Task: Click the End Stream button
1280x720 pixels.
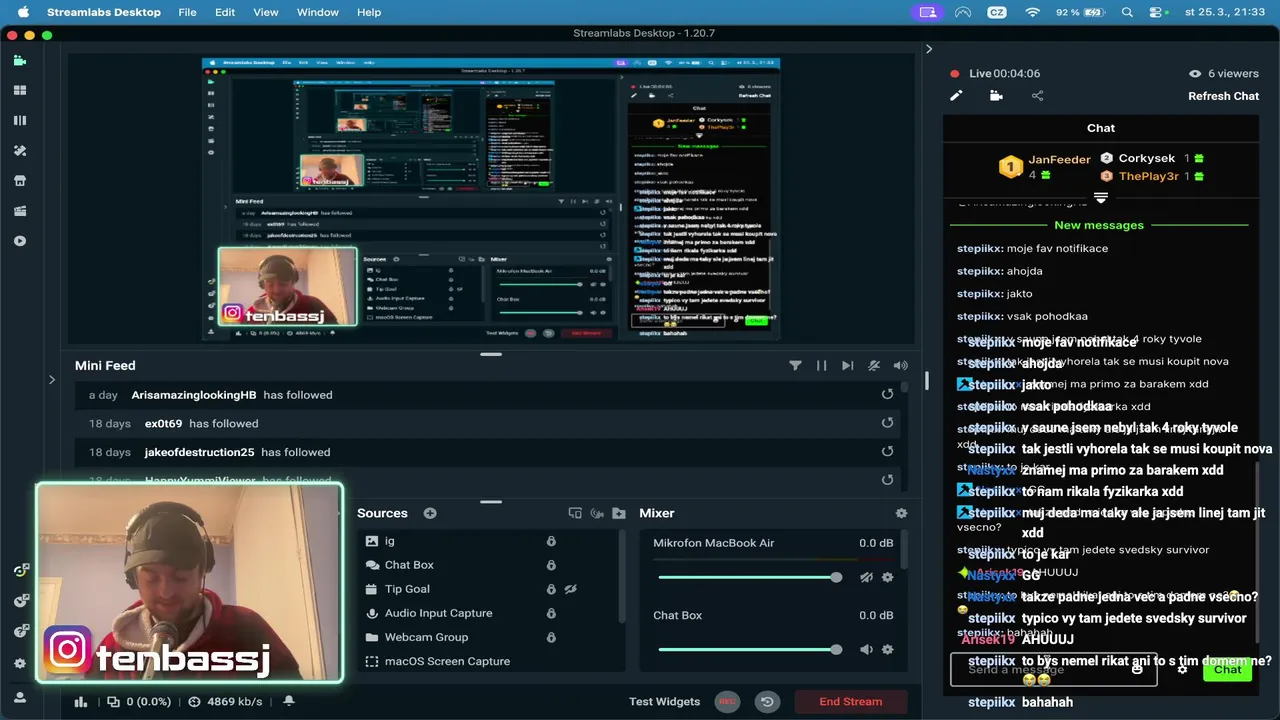Action: click(x=851, y=701)
